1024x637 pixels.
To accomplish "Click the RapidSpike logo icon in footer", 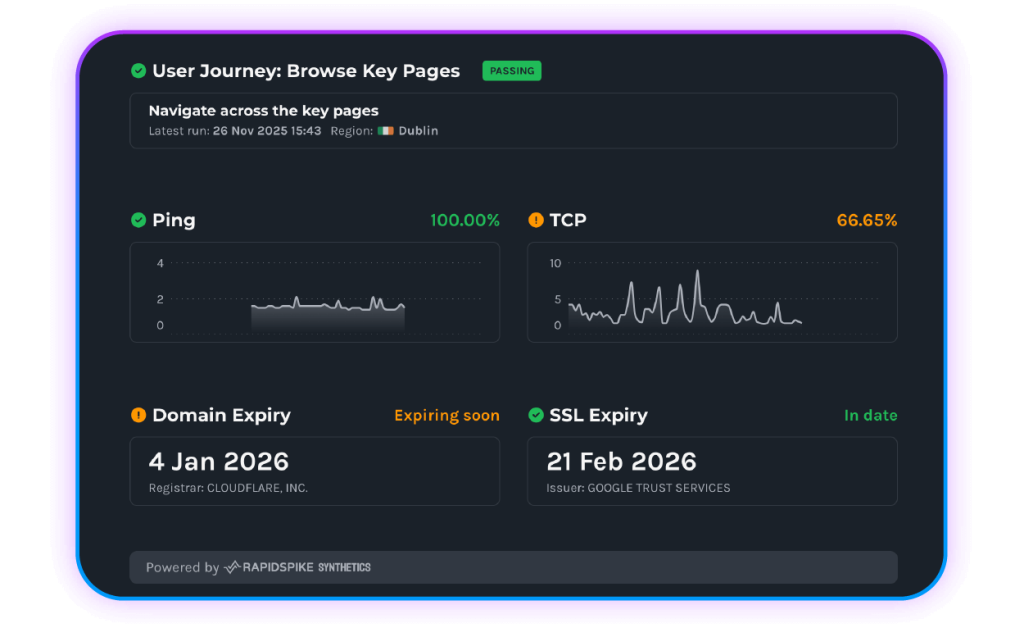I will [x=232, y=567].
